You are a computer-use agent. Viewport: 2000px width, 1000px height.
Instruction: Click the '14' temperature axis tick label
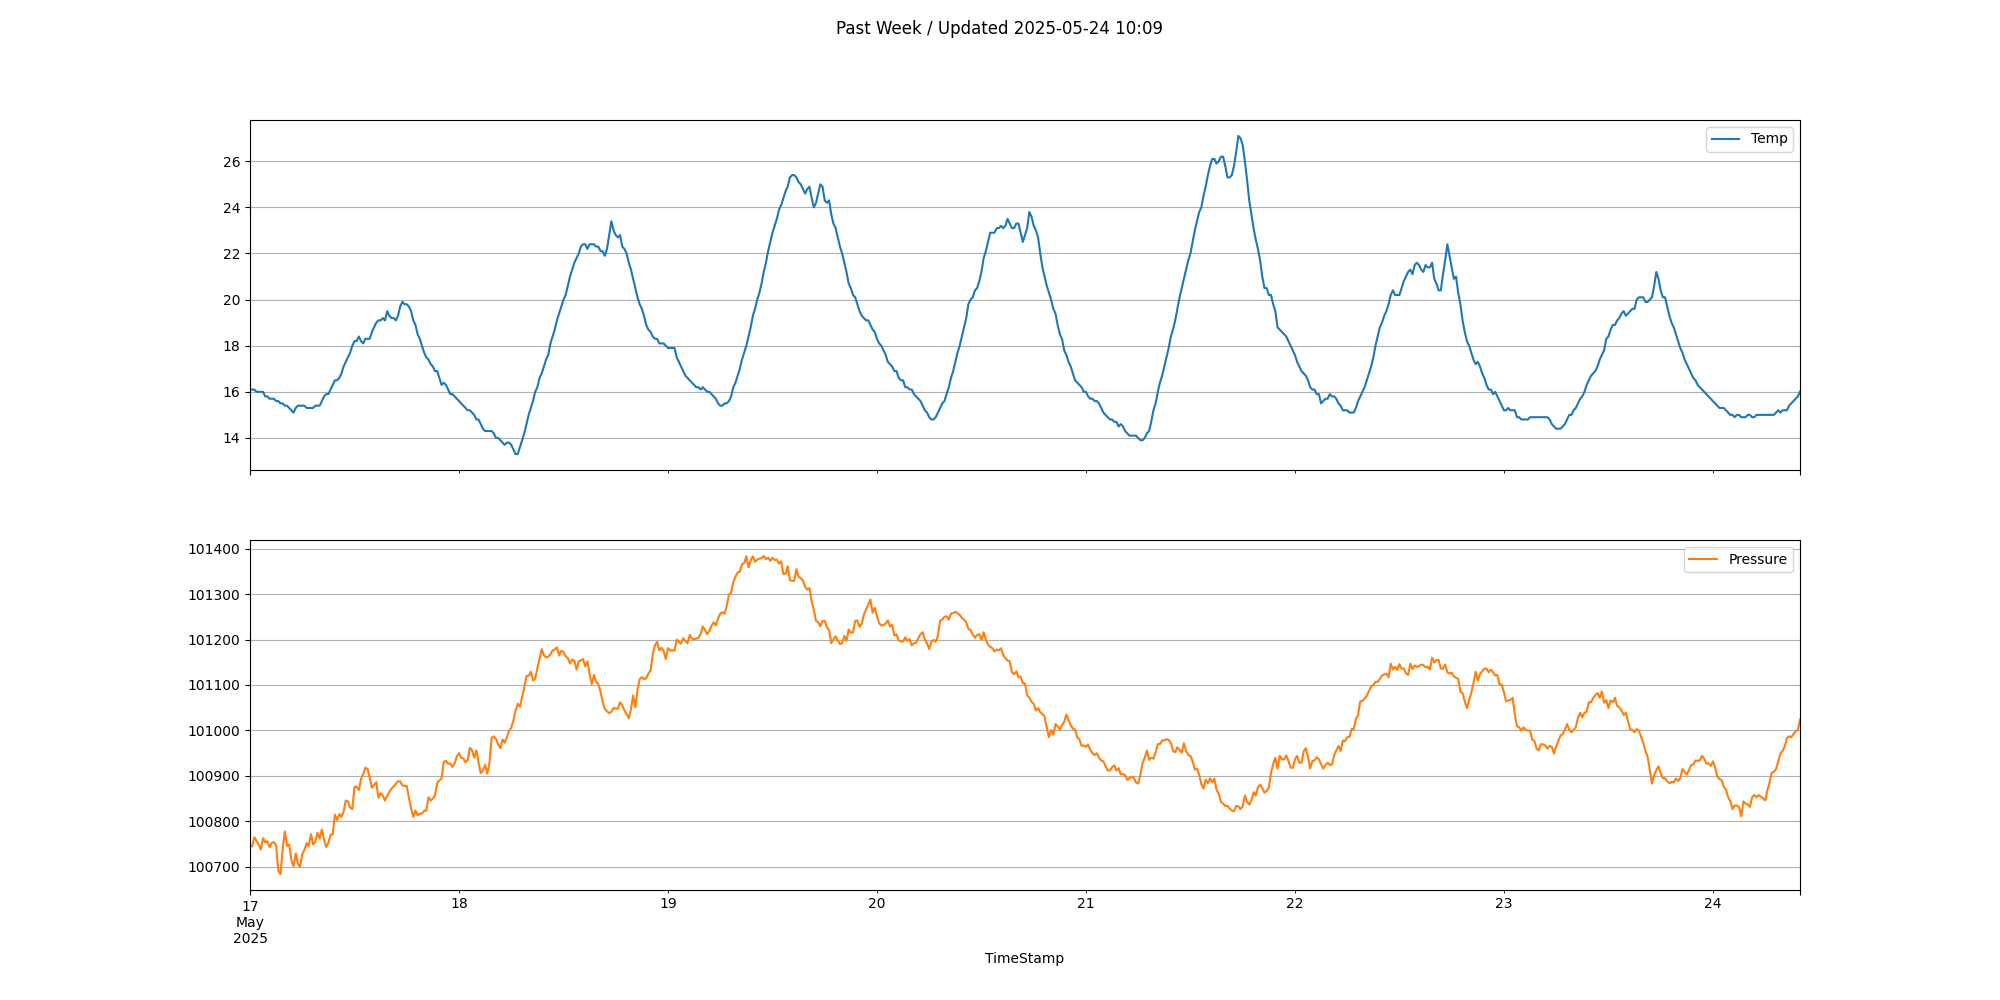click(232, 438)
